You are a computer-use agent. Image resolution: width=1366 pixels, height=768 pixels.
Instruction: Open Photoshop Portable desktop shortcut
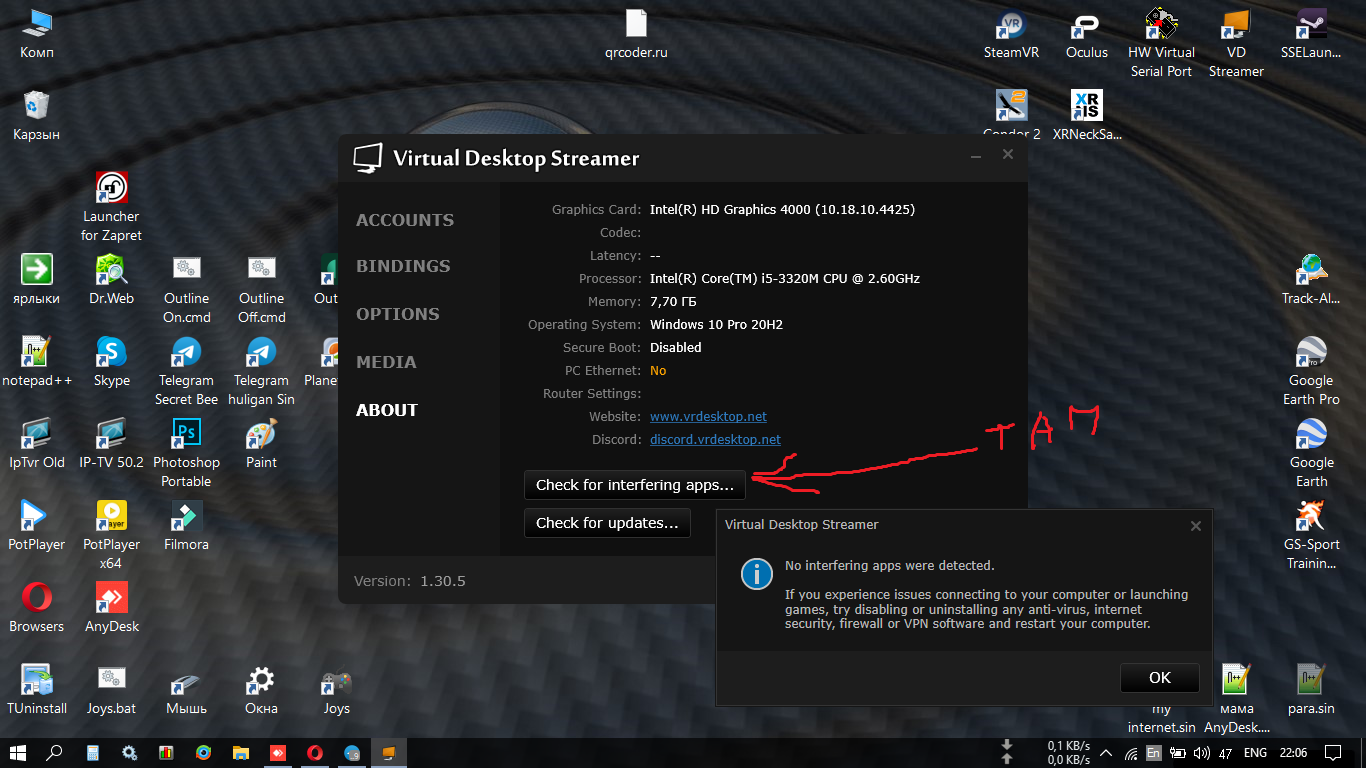click(x=186, y=436)
